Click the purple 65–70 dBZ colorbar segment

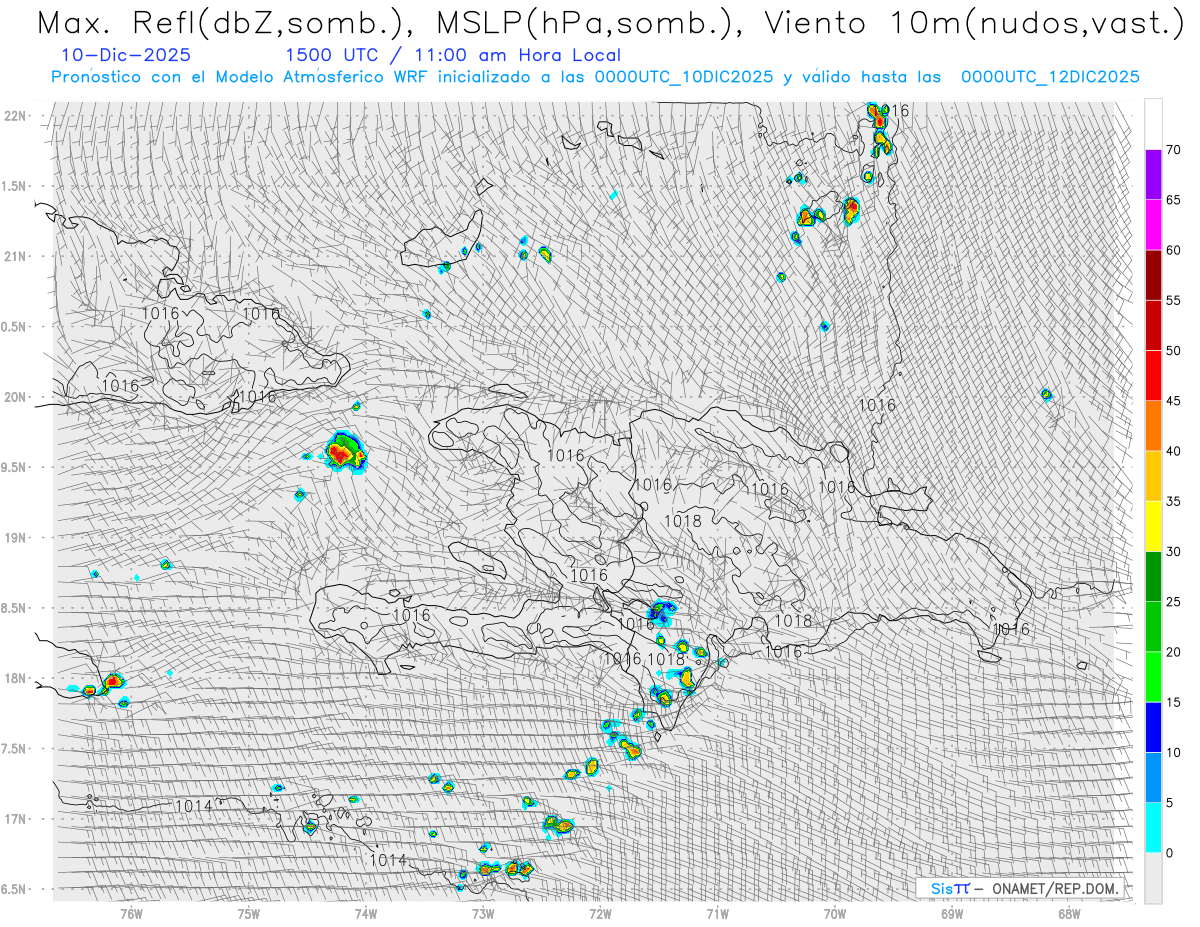(1153, 175)
